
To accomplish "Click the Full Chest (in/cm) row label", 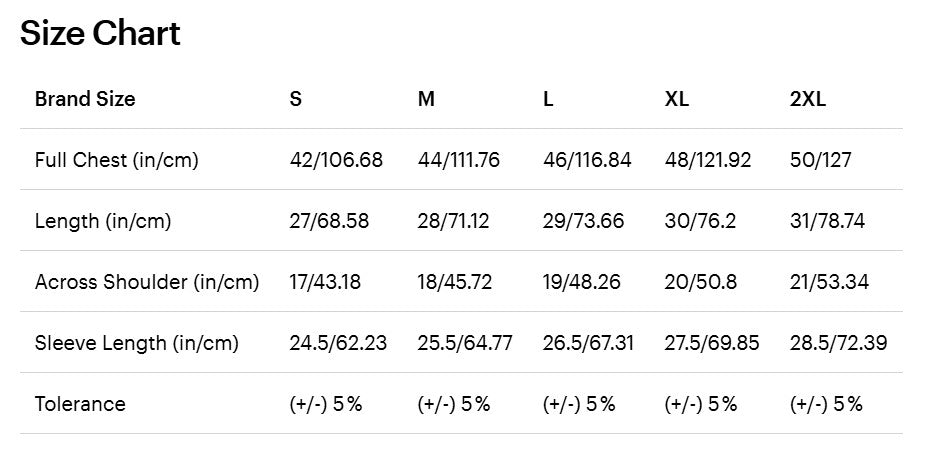I will [x=117, y=160].
